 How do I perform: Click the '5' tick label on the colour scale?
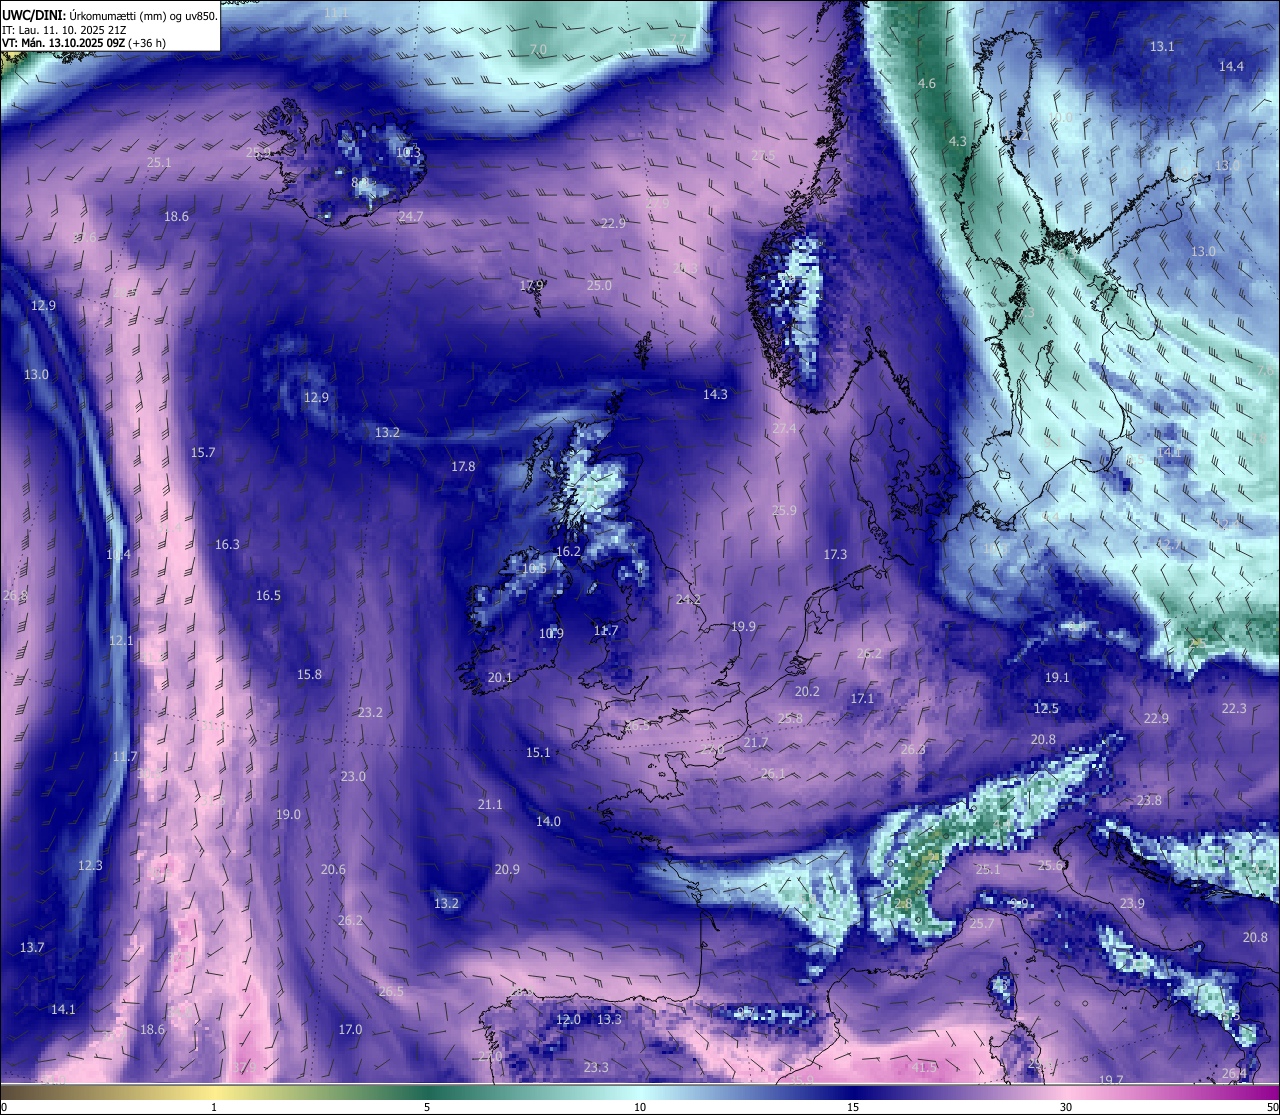(x=427, y=1107)
